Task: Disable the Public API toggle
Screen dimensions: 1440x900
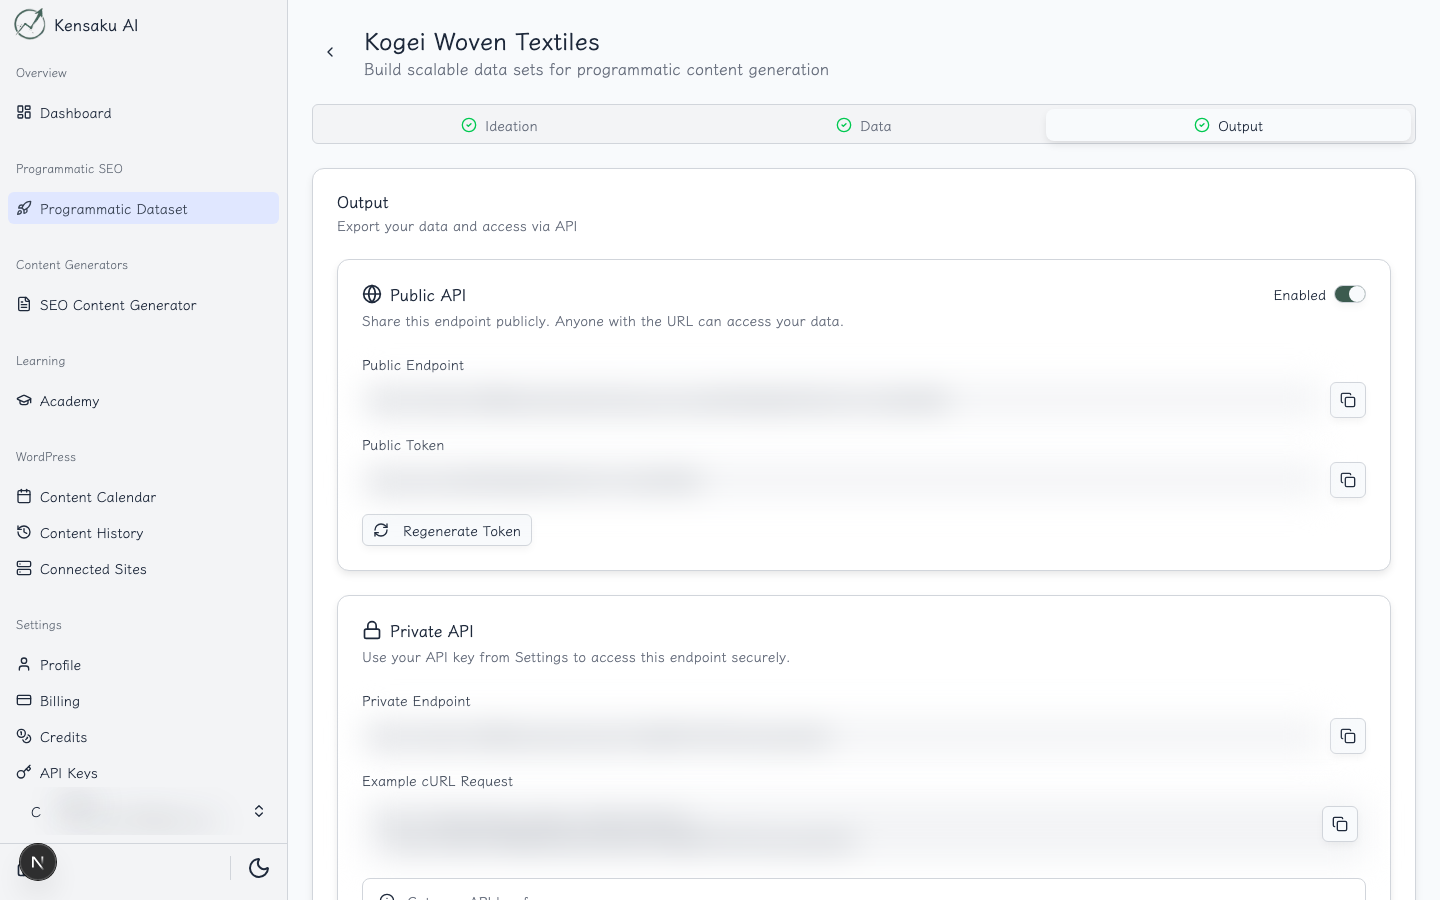Action: pos(1349,295)
